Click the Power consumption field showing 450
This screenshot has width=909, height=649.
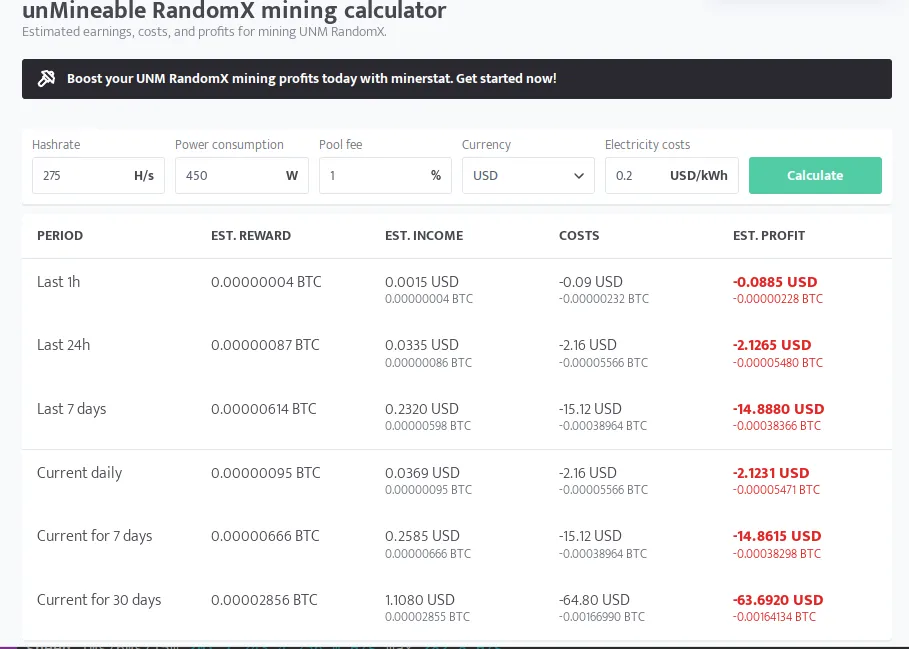(242, 176)
